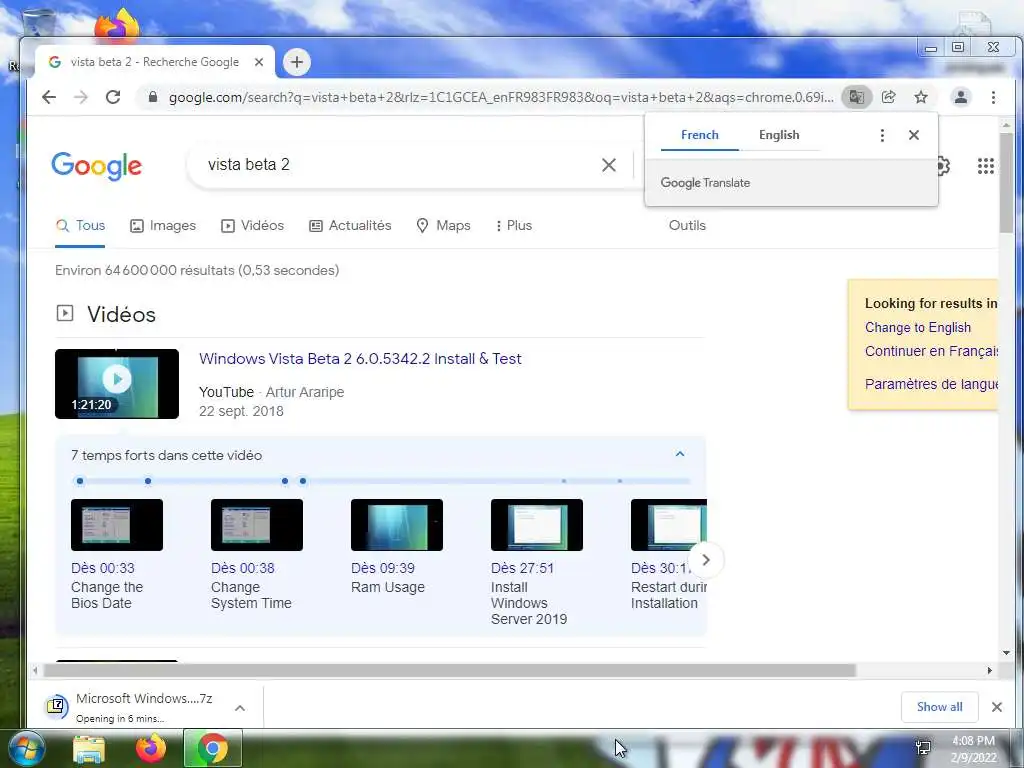
Task: Click the Vidéos section heading icon
Action: click(65, 313)
